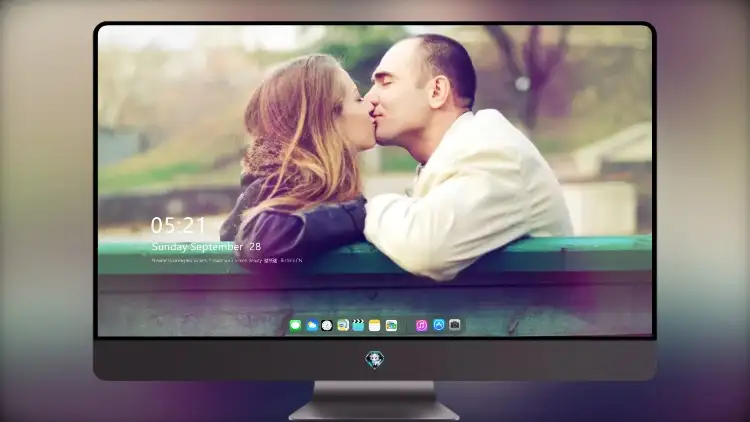
Task: Open the blue App Store icon
Action: (439, 325)
